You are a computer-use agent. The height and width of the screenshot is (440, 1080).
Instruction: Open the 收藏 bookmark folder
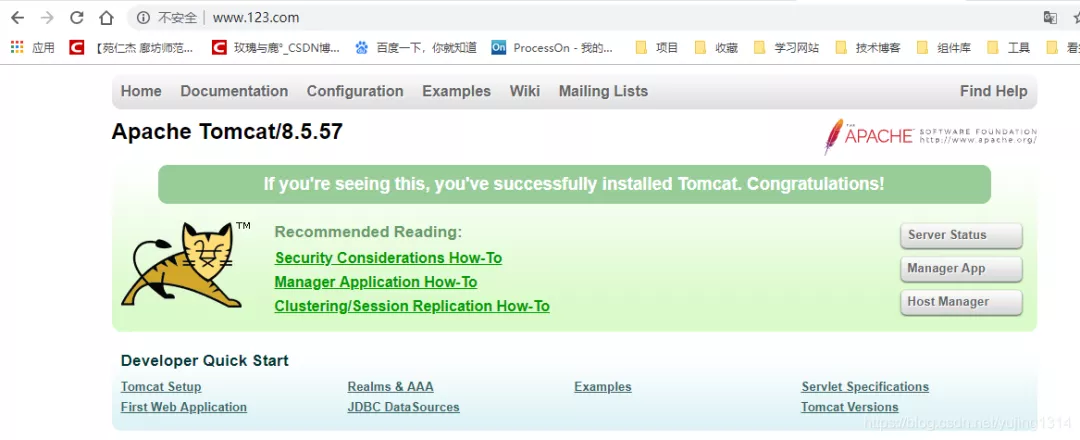(x=716, y=48)
